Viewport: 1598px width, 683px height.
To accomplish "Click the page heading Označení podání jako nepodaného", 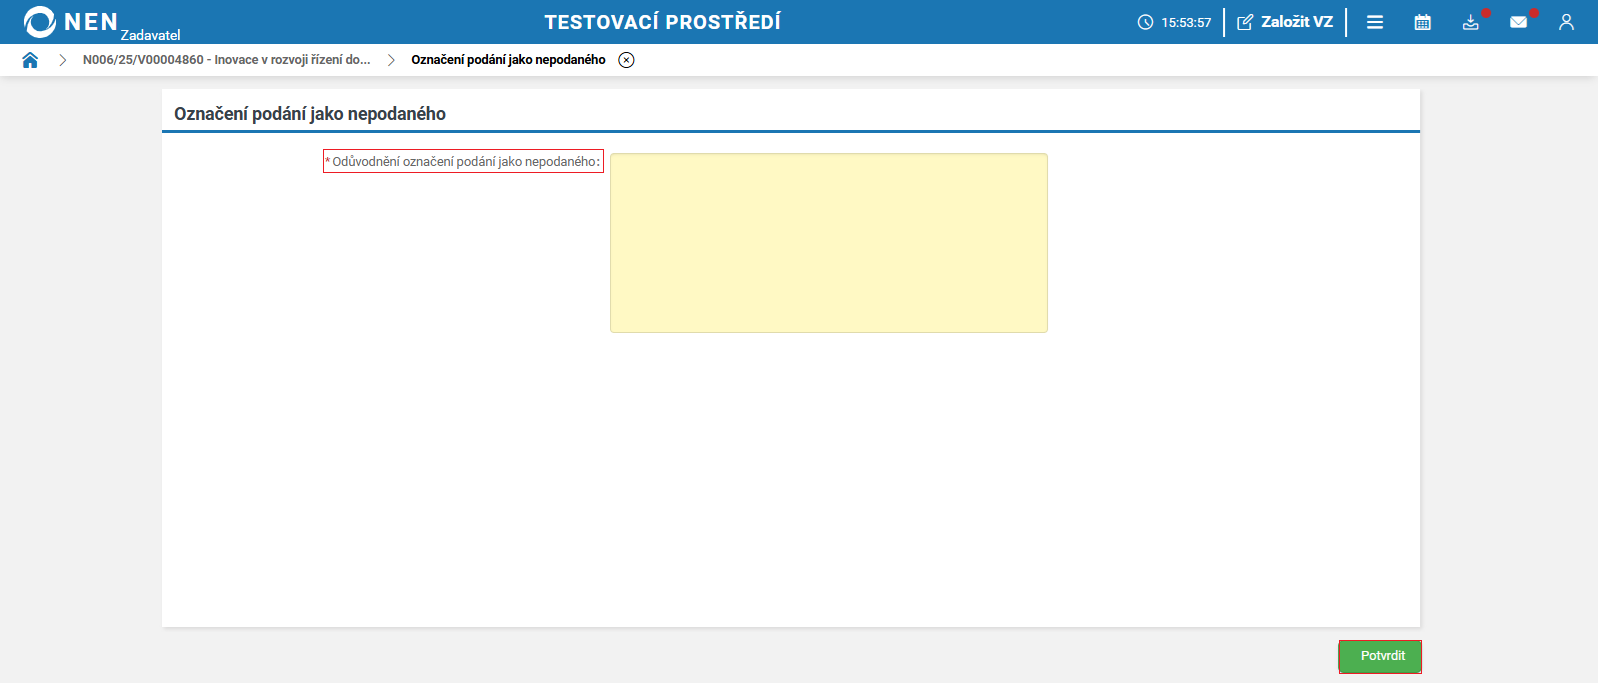I will tap(310, 114).
